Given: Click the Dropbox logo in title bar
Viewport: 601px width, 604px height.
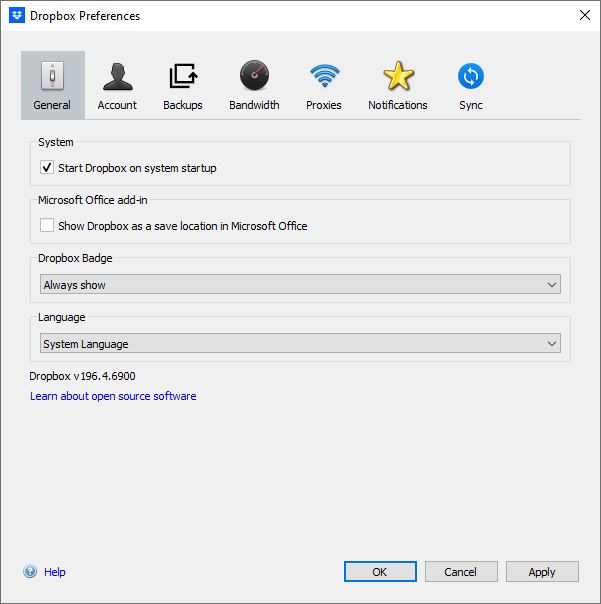Looking at the screenshot, I should [17, 15].
